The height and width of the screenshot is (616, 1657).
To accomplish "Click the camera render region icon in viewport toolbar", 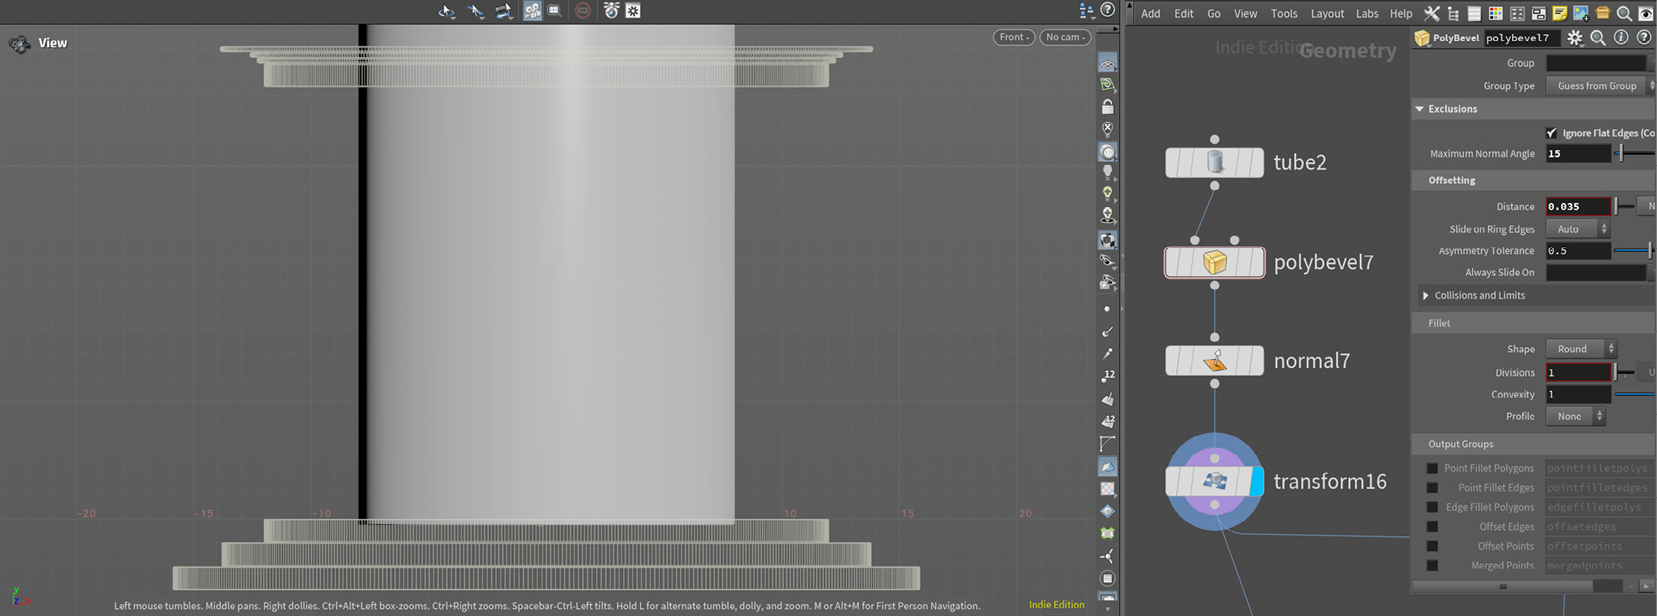I will pyautogui.click(x=554, y=11).
